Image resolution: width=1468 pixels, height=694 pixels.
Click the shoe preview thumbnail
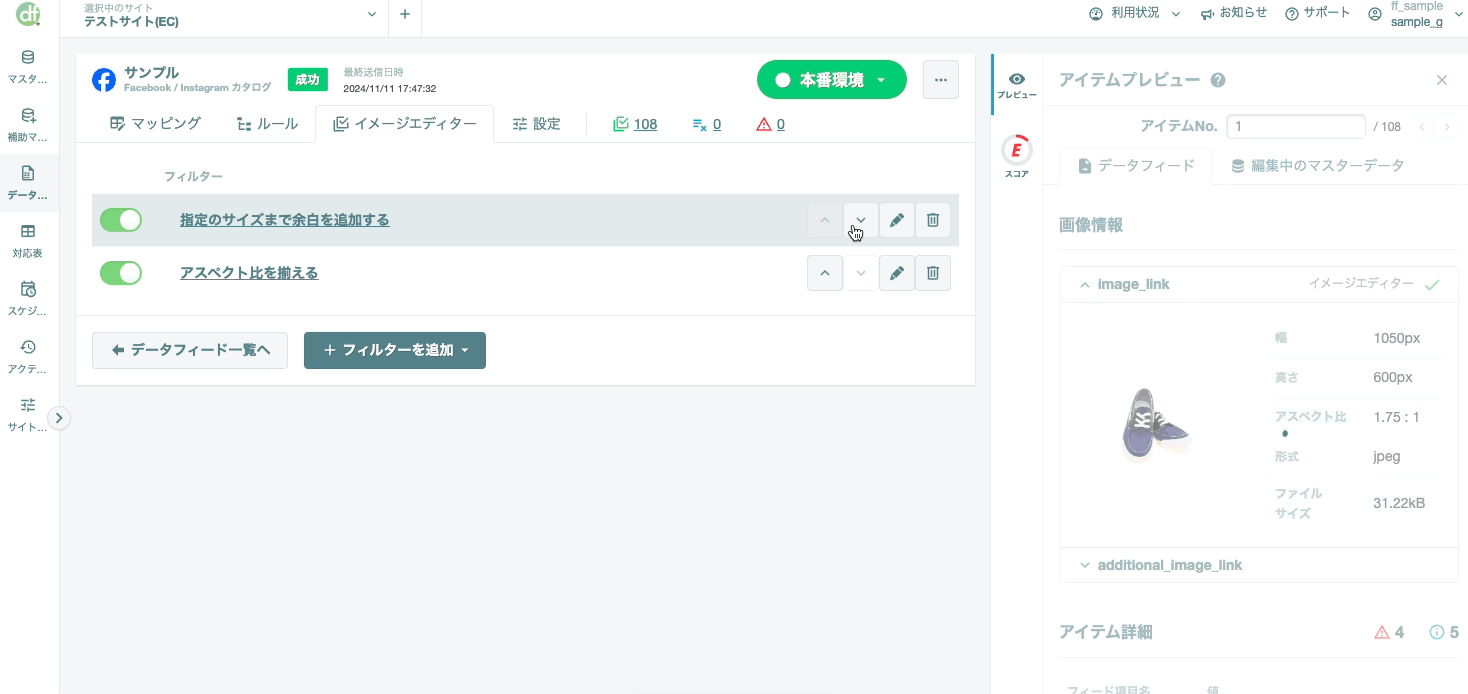tap(1156, 424)
